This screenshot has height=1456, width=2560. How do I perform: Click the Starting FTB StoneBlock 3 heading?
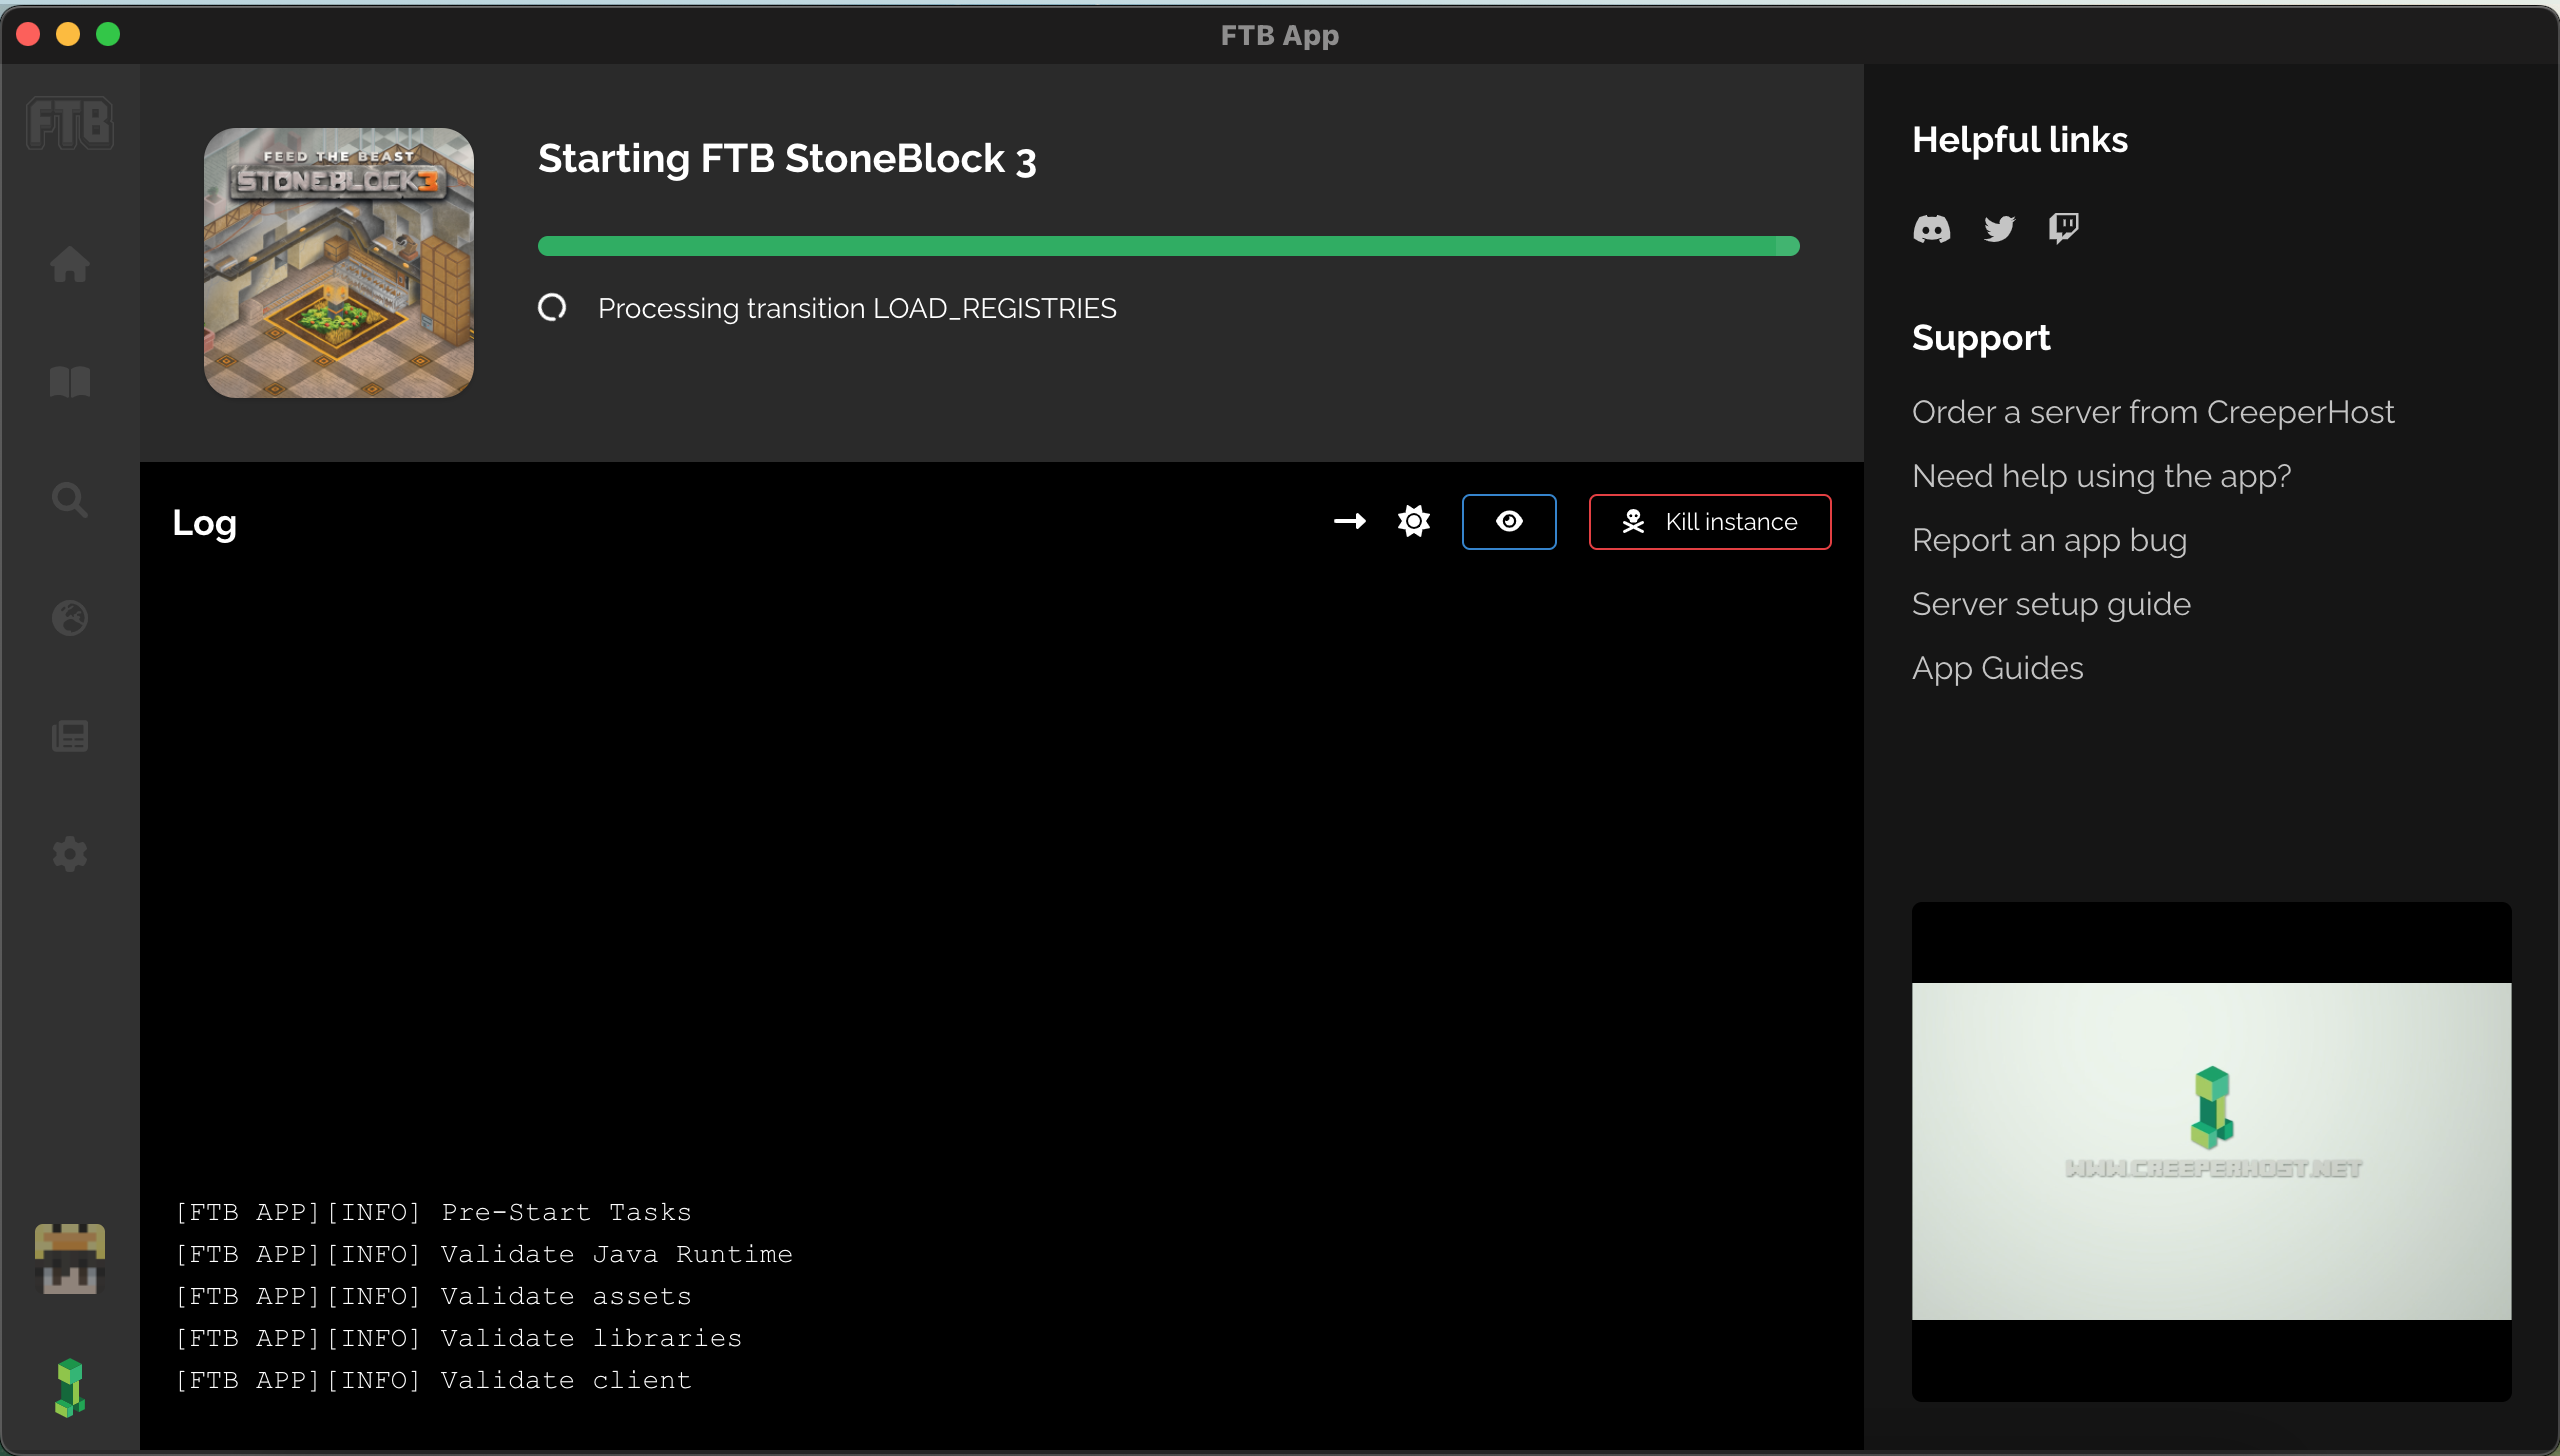pos(787,159)
